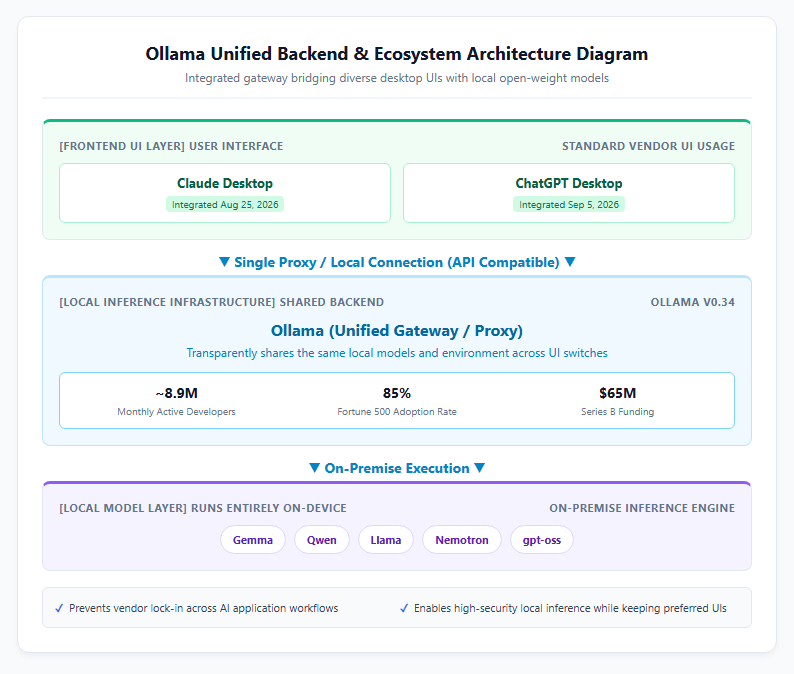Click the Llama model pill
794x674 pixels.
click(x=385, y=540)
